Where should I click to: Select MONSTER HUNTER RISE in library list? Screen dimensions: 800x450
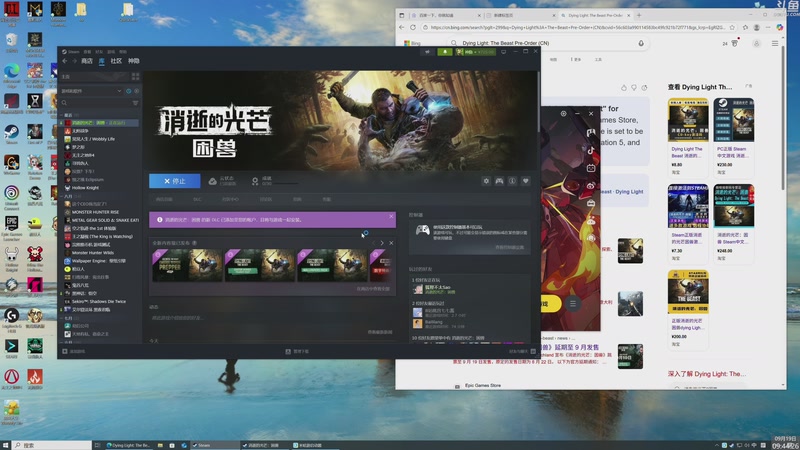coord(95,212)
